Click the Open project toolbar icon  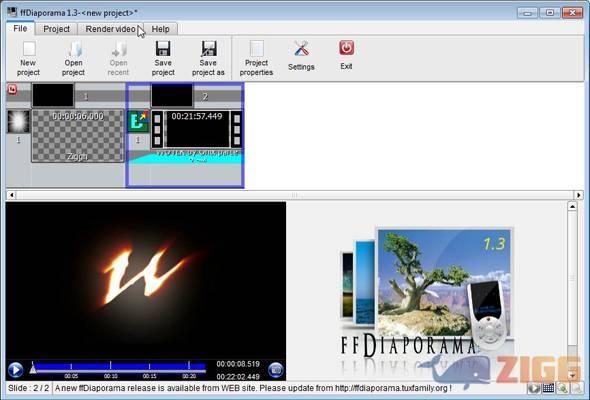pos(73,58)
